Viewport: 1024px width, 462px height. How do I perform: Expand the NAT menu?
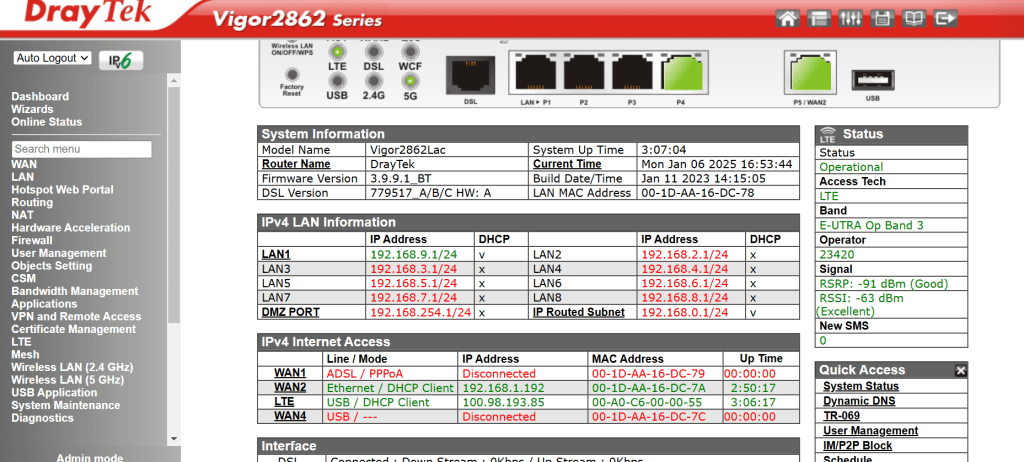click(x=22, y=215)
